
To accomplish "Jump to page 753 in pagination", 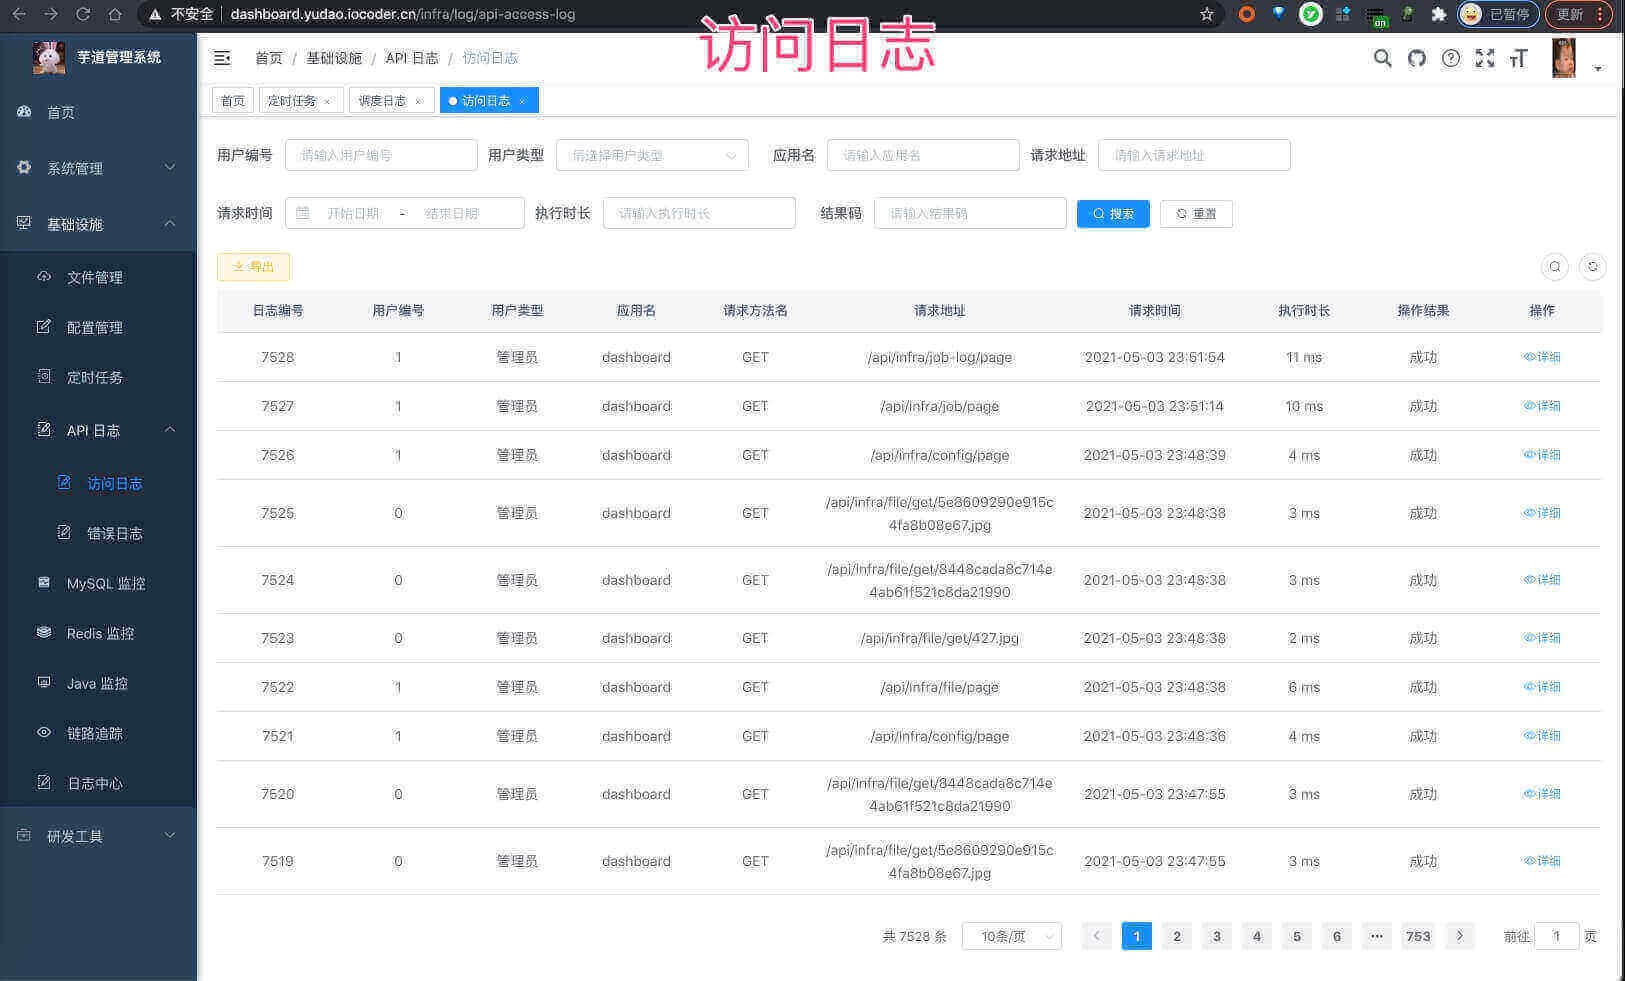I will pos(1418,936).
